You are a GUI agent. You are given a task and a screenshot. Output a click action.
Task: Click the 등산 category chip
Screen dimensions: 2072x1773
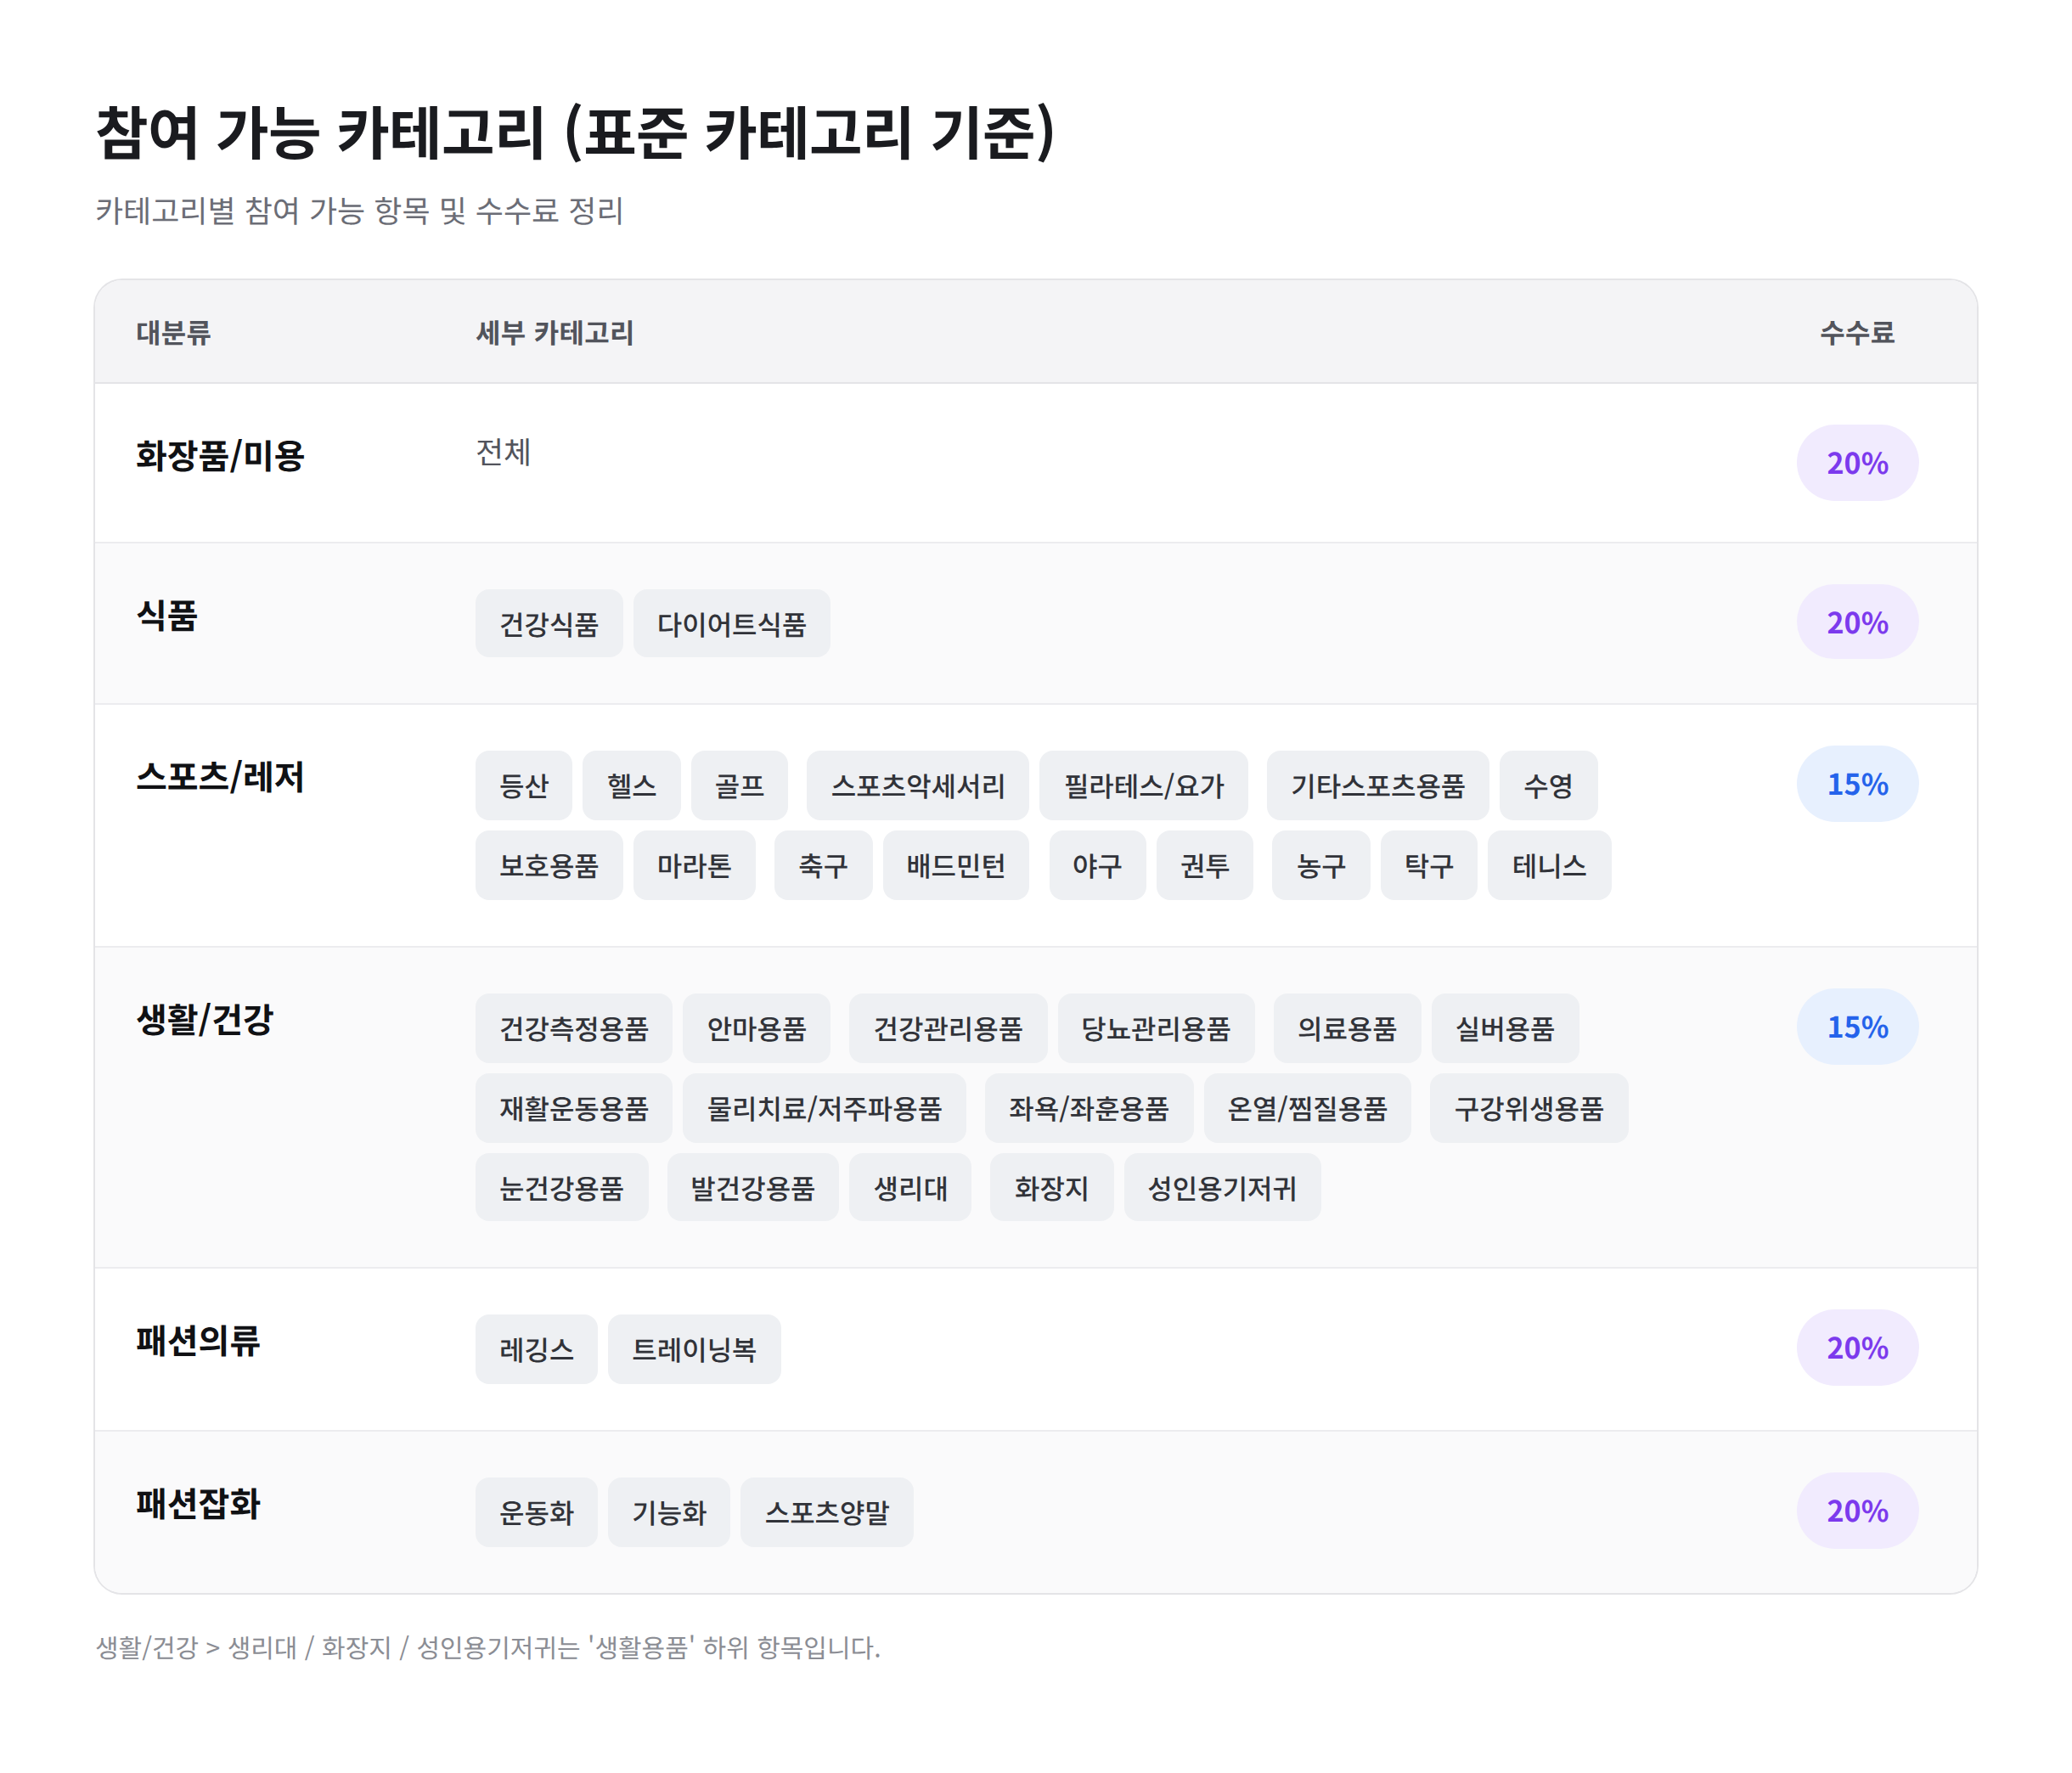pyautogui.click(x=523, y=786)
